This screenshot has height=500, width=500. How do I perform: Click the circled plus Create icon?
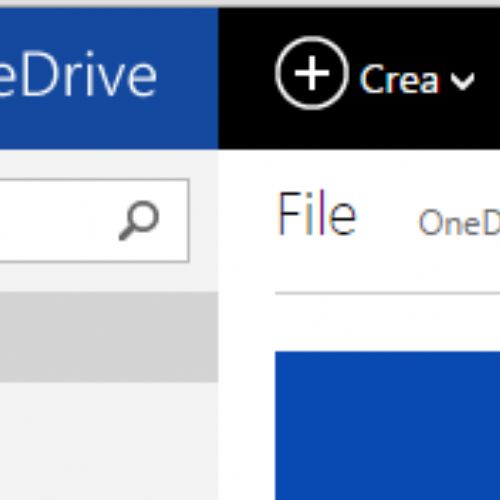[312, 73]
